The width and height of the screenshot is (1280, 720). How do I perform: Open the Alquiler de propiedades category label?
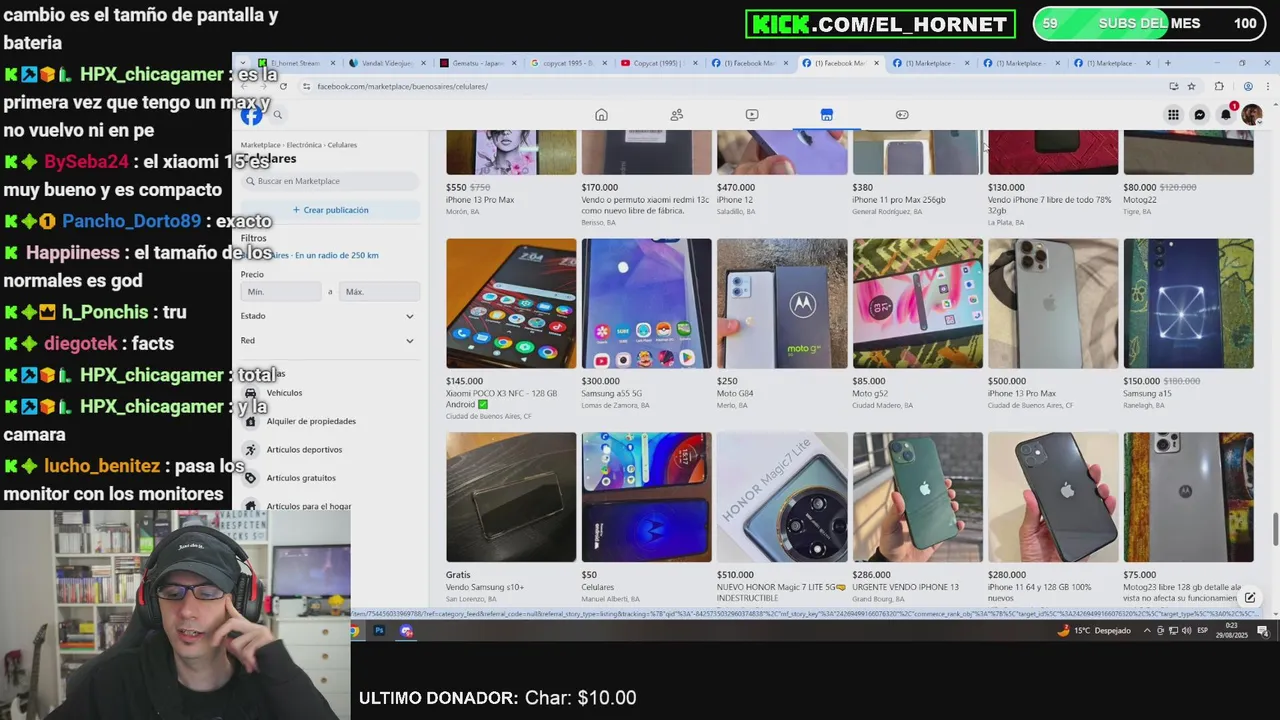pos(311,421)
